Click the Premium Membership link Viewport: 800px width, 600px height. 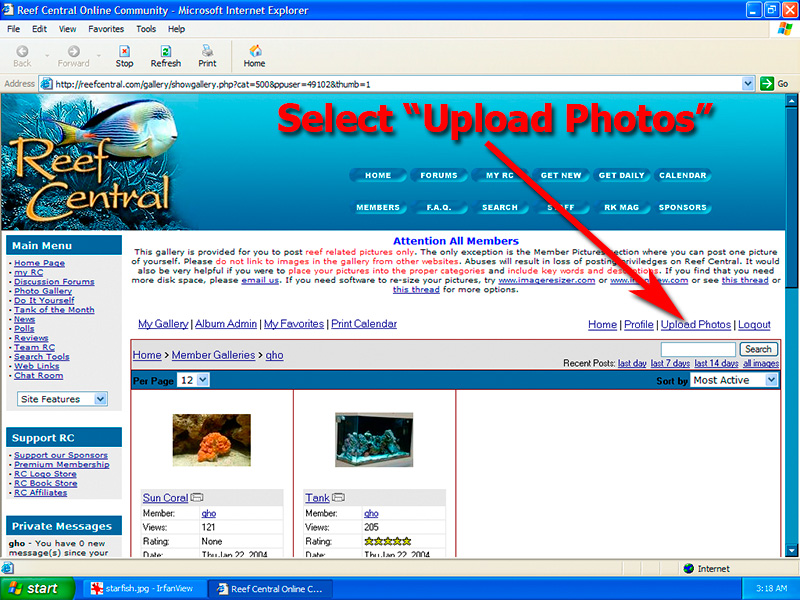61,464
